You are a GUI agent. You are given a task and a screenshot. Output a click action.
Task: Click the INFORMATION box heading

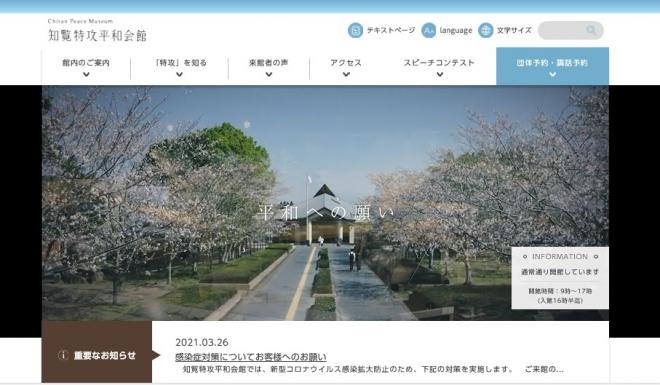[x=560, y=256]
